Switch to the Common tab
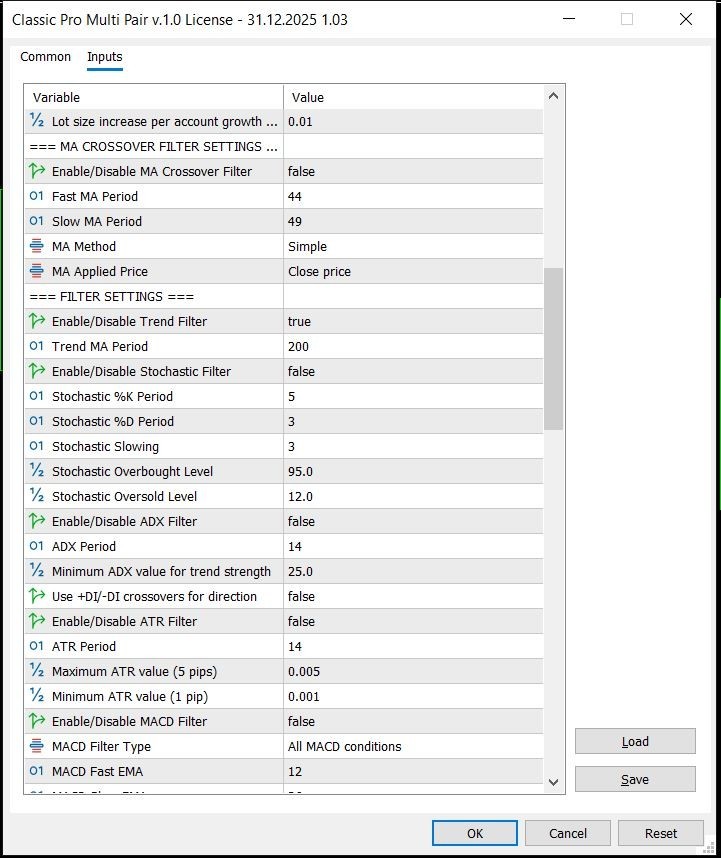The width and height of the screenshot is (721, 858). click(45, 57)
